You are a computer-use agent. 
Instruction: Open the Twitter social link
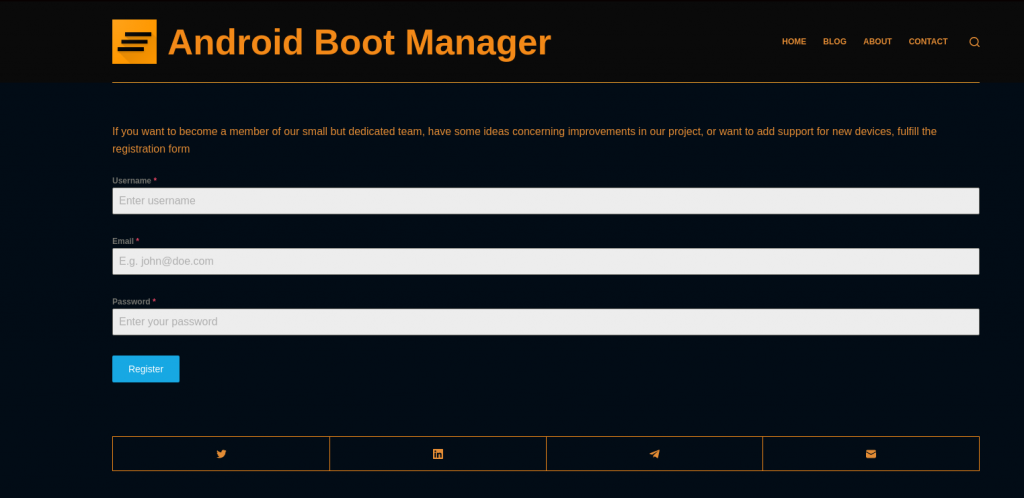point(221,454)
